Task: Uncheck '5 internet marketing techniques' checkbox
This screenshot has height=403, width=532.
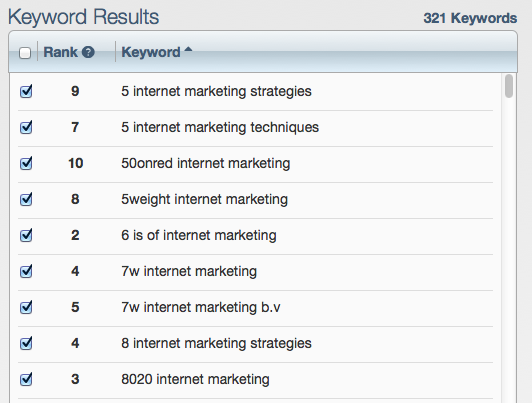Action: pyautogui.click(x=26, y=127)
